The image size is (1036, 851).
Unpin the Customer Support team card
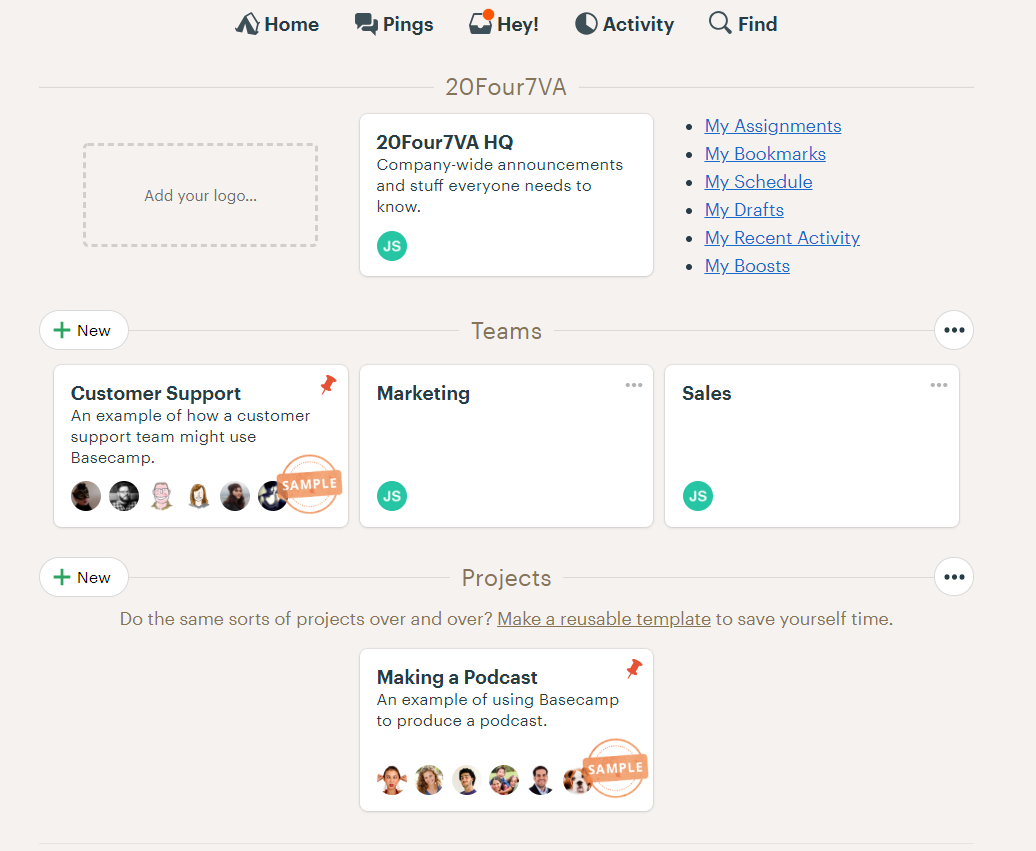(328, 384)
